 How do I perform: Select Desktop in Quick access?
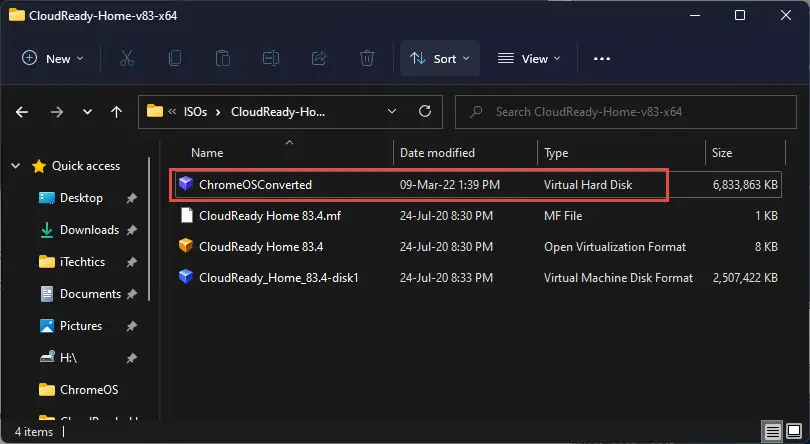81,198
